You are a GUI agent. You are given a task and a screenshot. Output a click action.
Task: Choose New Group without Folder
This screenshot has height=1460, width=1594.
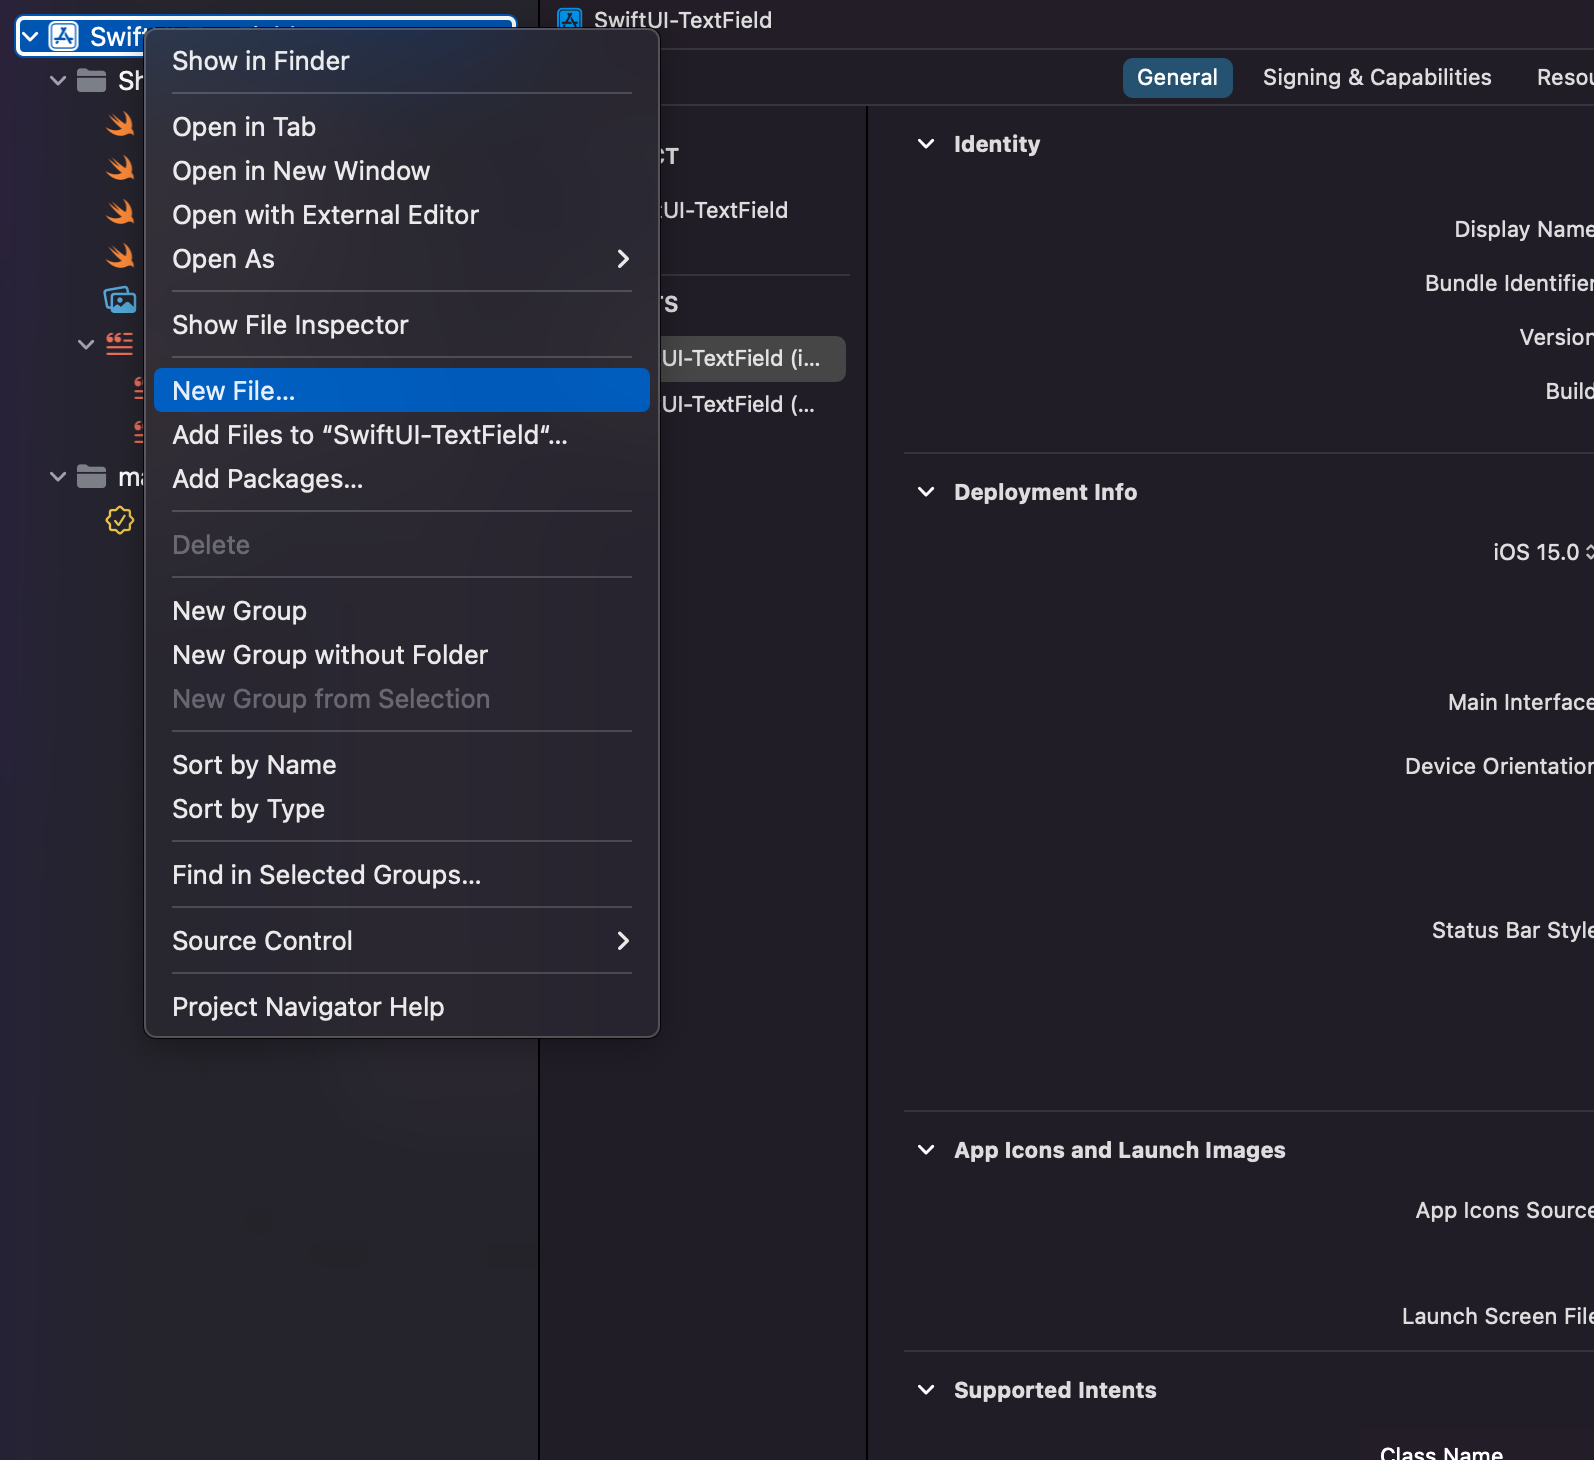click(402, 655)
